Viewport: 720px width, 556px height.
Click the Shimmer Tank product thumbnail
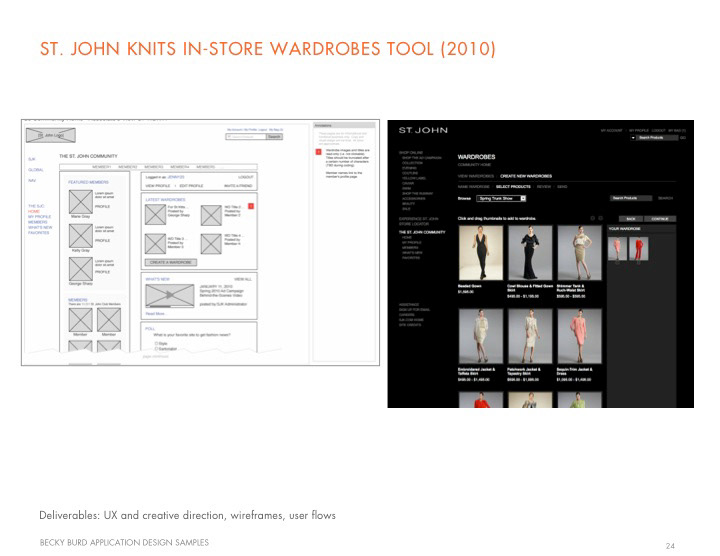point(579,253)
